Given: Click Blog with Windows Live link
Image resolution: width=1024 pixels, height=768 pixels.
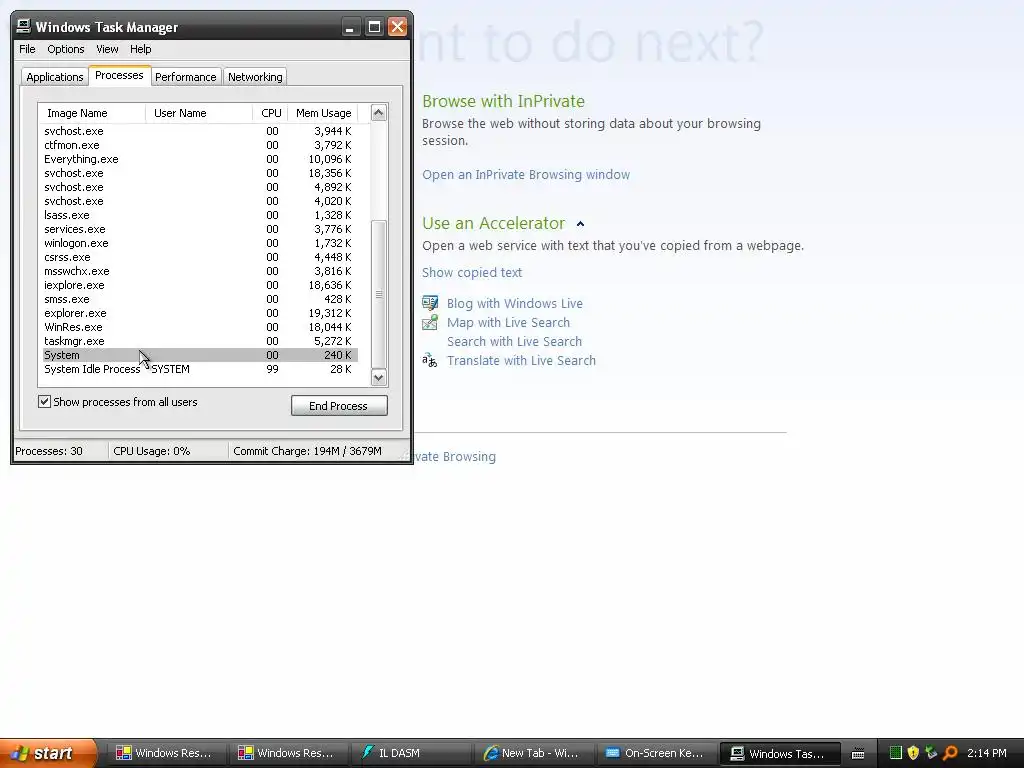Looking at the screenshot, I should click(515, 303).
